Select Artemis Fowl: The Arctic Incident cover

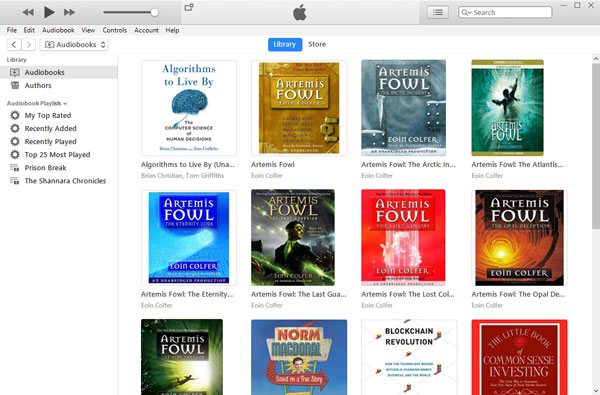(403, 108)
